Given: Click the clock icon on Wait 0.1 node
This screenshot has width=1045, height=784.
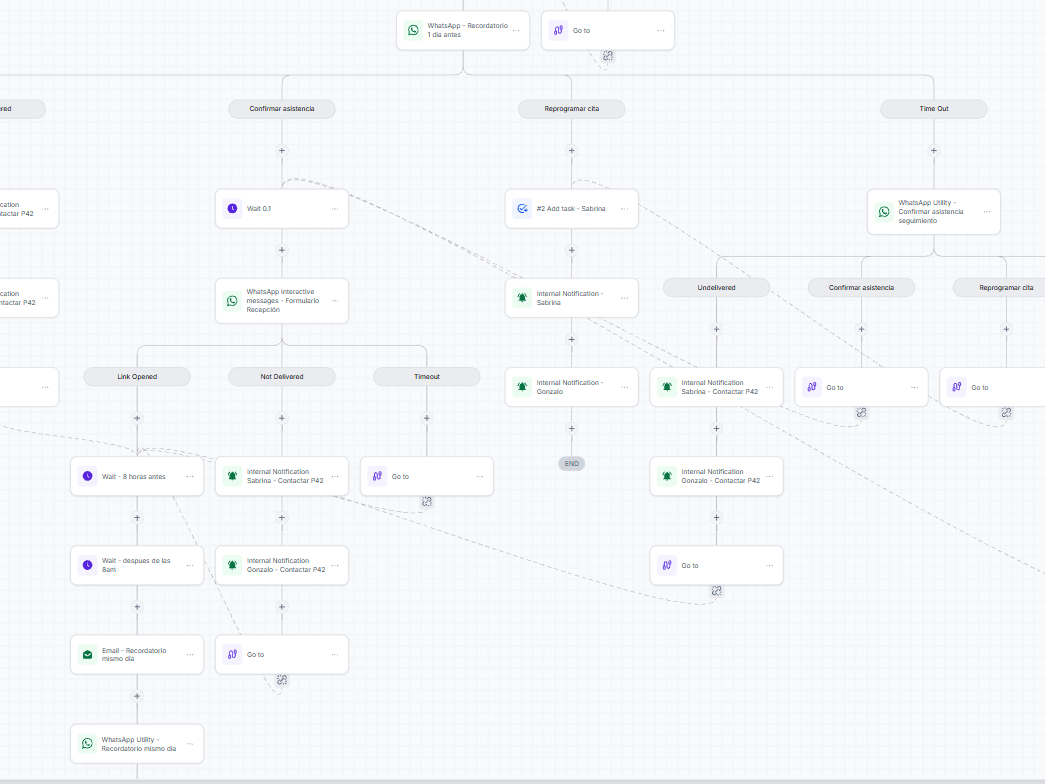Looking at the screenshot, I should click(x=232, y=209).
